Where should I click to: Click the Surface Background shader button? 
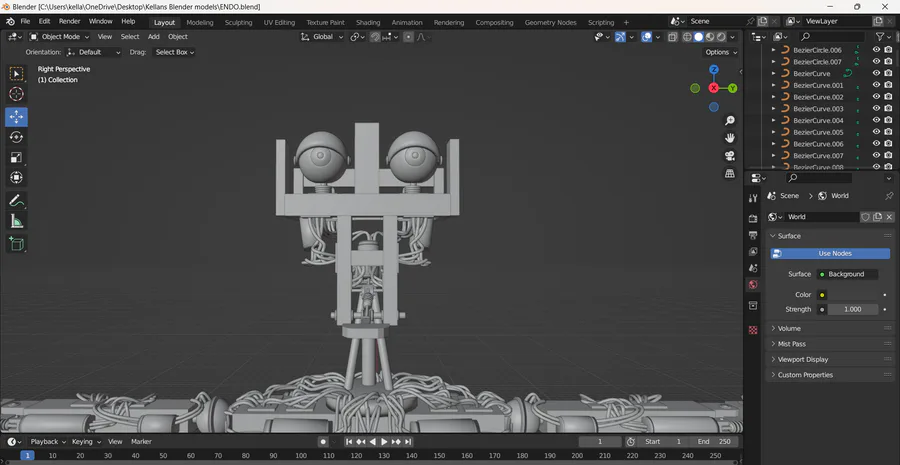pos(847,274)
